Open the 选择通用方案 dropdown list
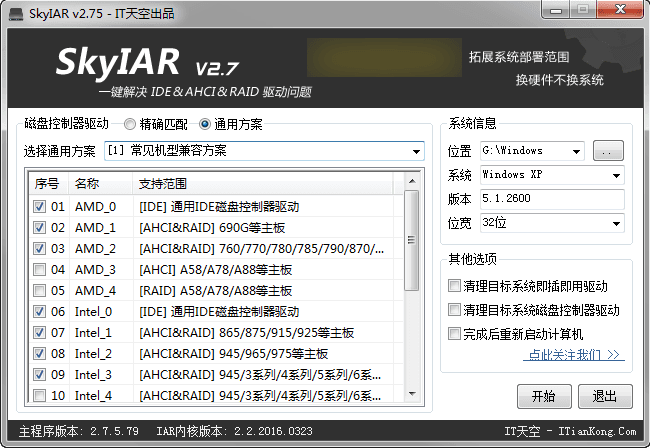Screen dimensions: 650x448 (x=416, y=151)
